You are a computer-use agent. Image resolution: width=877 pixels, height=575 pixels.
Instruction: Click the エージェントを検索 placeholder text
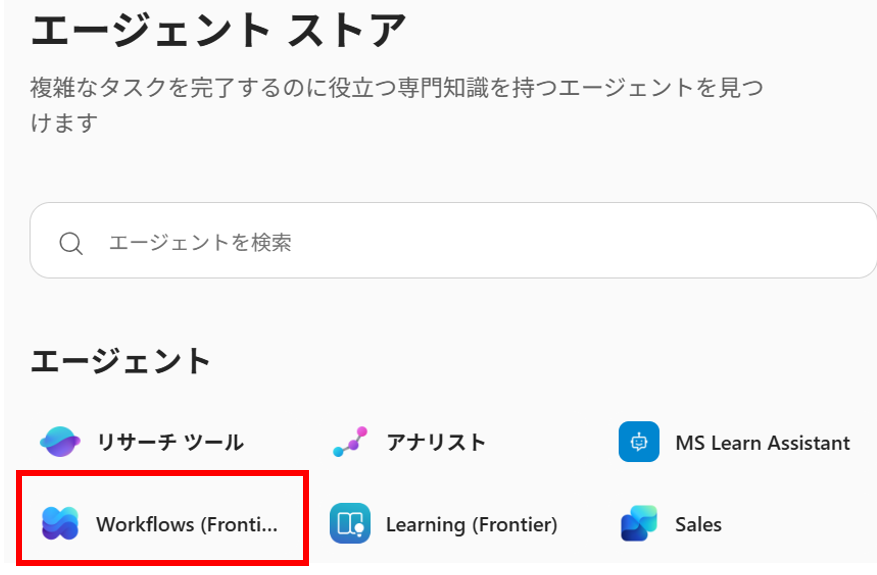point(200,242)
